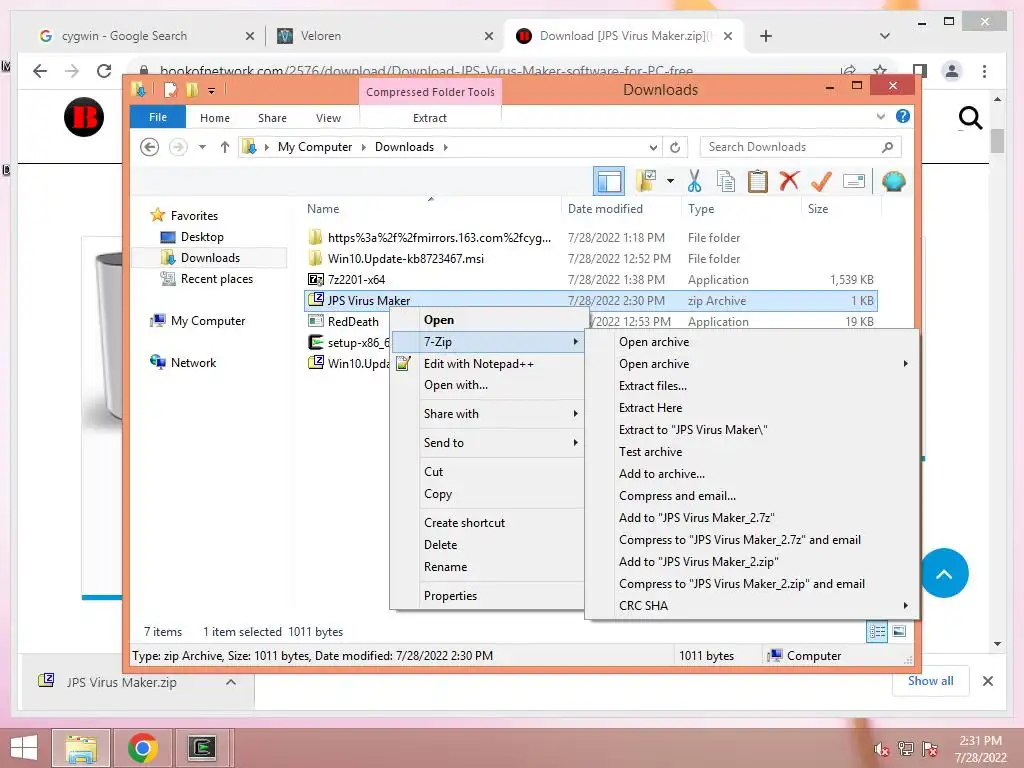Select the 7z2201-x64 file row
Screen dimensions: 1024x768
point(591,280)
